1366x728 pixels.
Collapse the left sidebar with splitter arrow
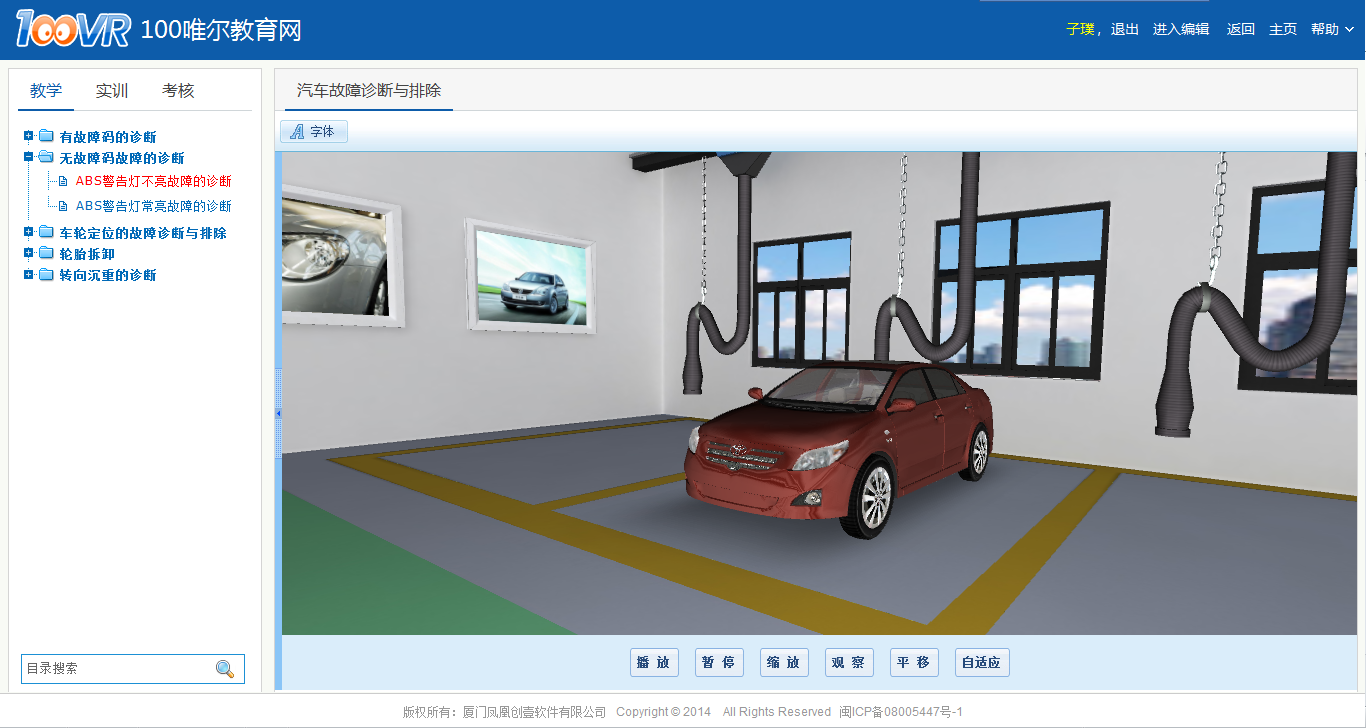pos(278,413)
